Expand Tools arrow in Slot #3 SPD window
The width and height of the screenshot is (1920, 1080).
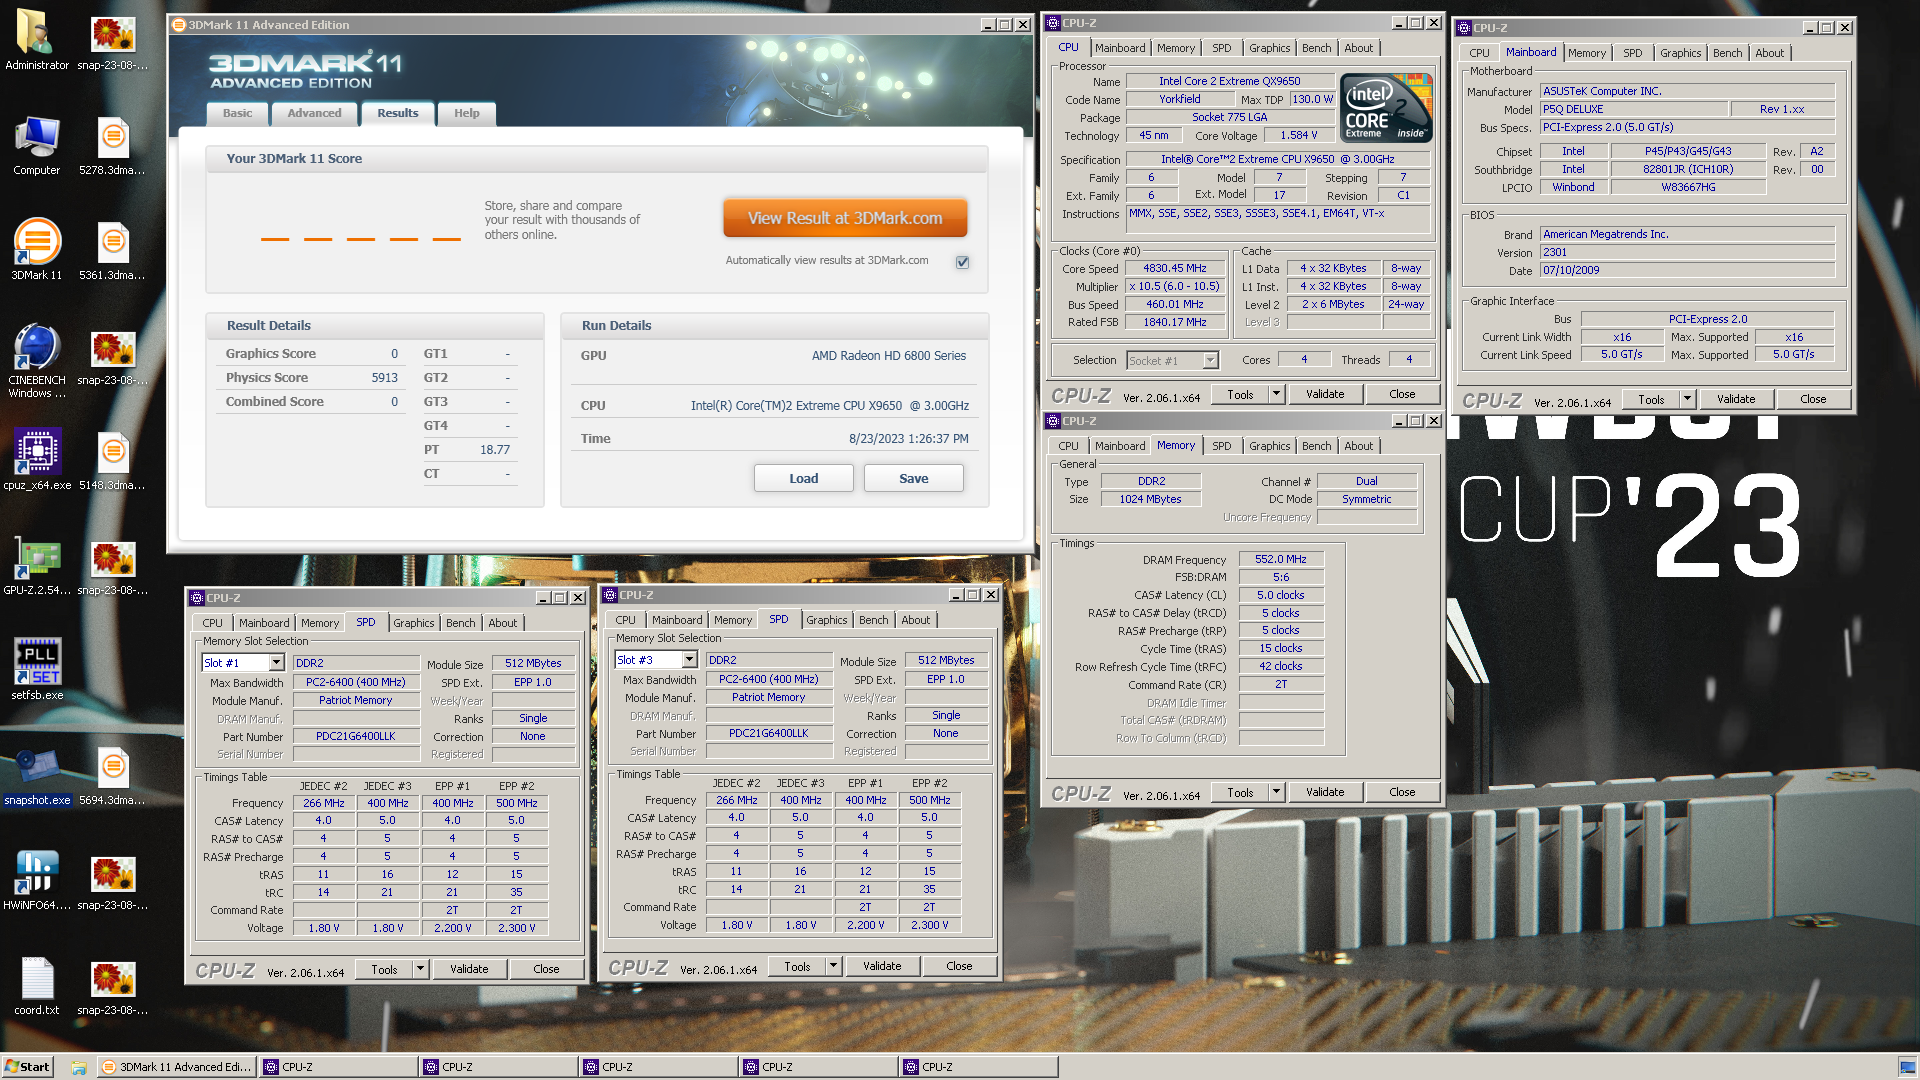coord(833,966)
